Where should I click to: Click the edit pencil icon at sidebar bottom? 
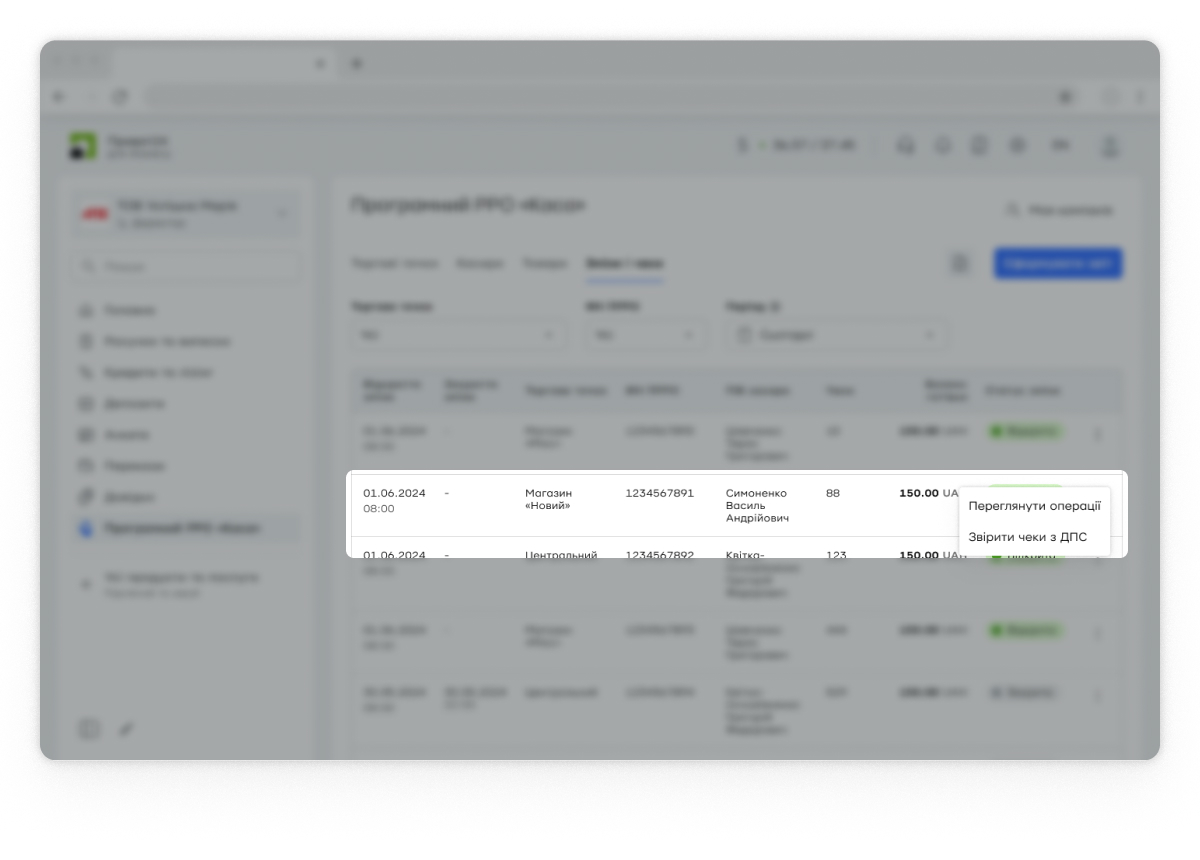click(x=126, y=729)
